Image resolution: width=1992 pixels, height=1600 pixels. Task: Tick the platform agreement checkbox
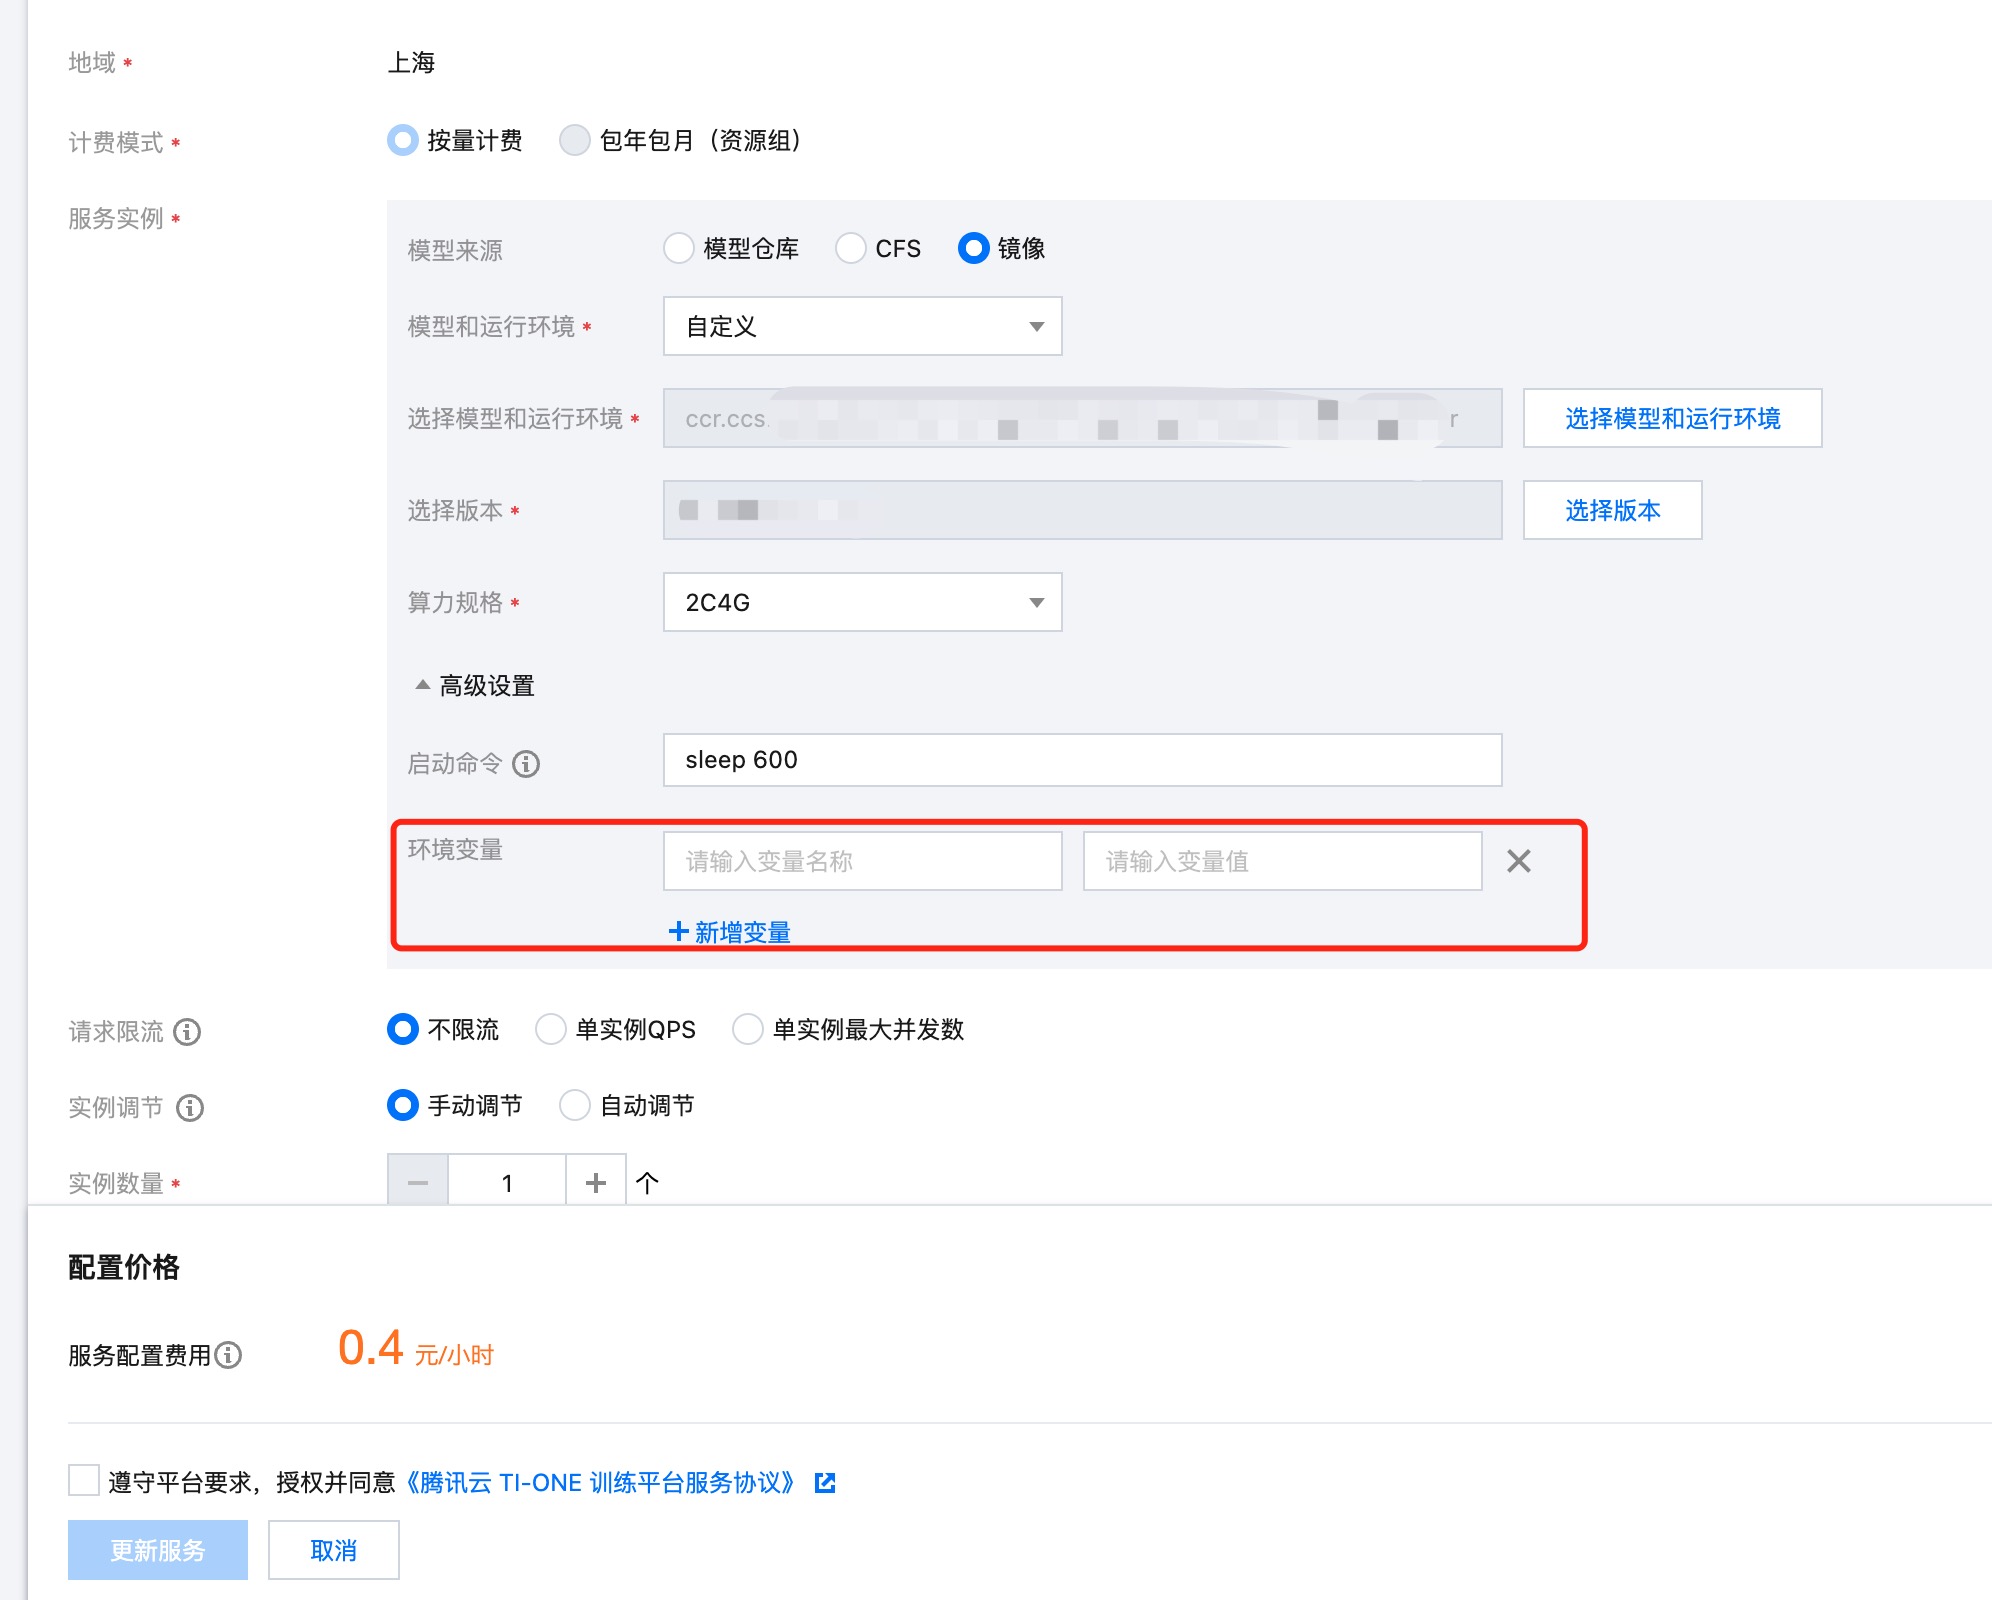[x=84, y=1480]
